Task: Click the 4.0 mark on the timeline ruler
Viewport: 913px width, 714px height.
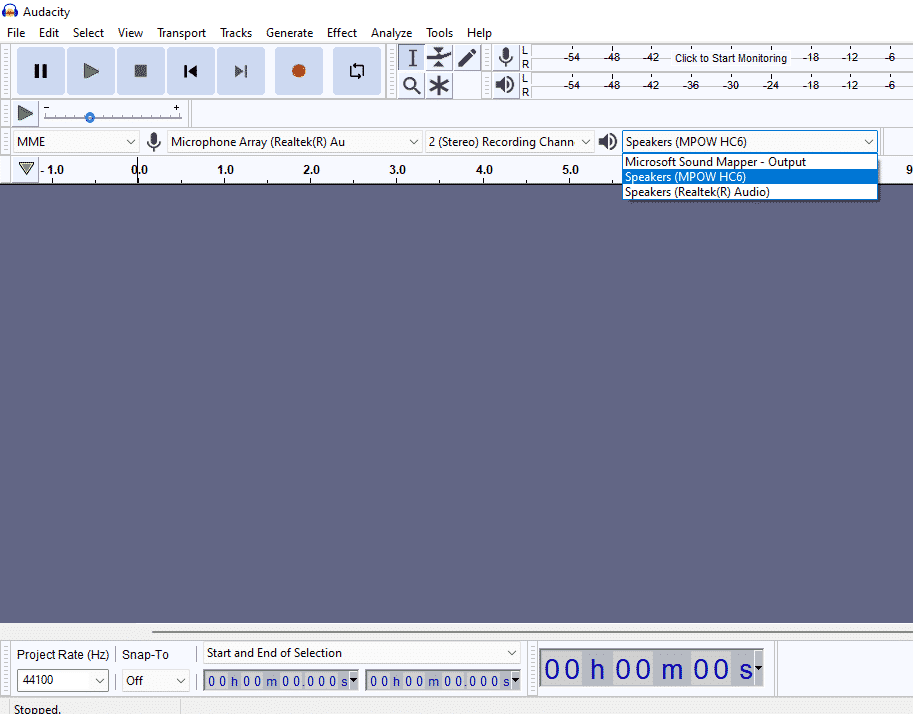Action: [x=484, y=169]
